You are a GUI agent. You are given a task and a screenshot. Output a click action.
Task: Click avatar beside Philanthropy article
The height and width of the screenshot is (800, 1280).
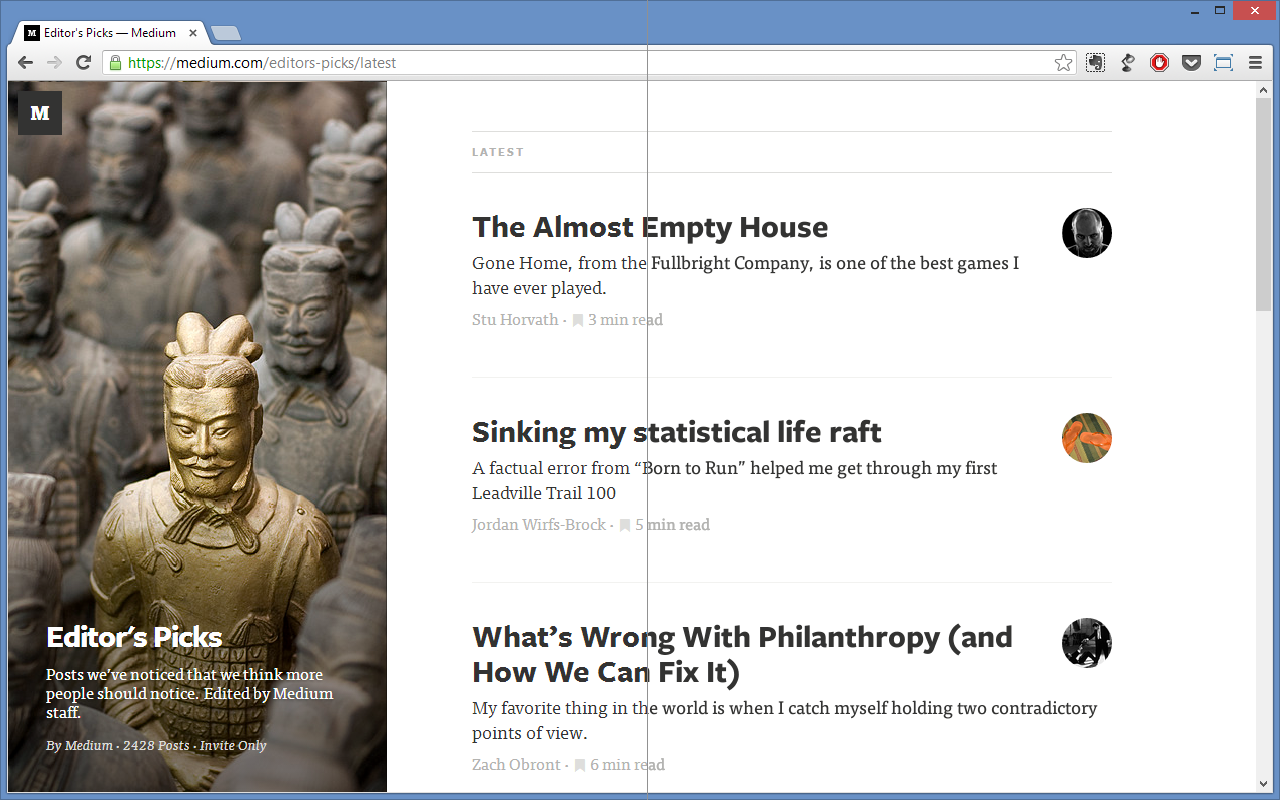(1087, 643)
